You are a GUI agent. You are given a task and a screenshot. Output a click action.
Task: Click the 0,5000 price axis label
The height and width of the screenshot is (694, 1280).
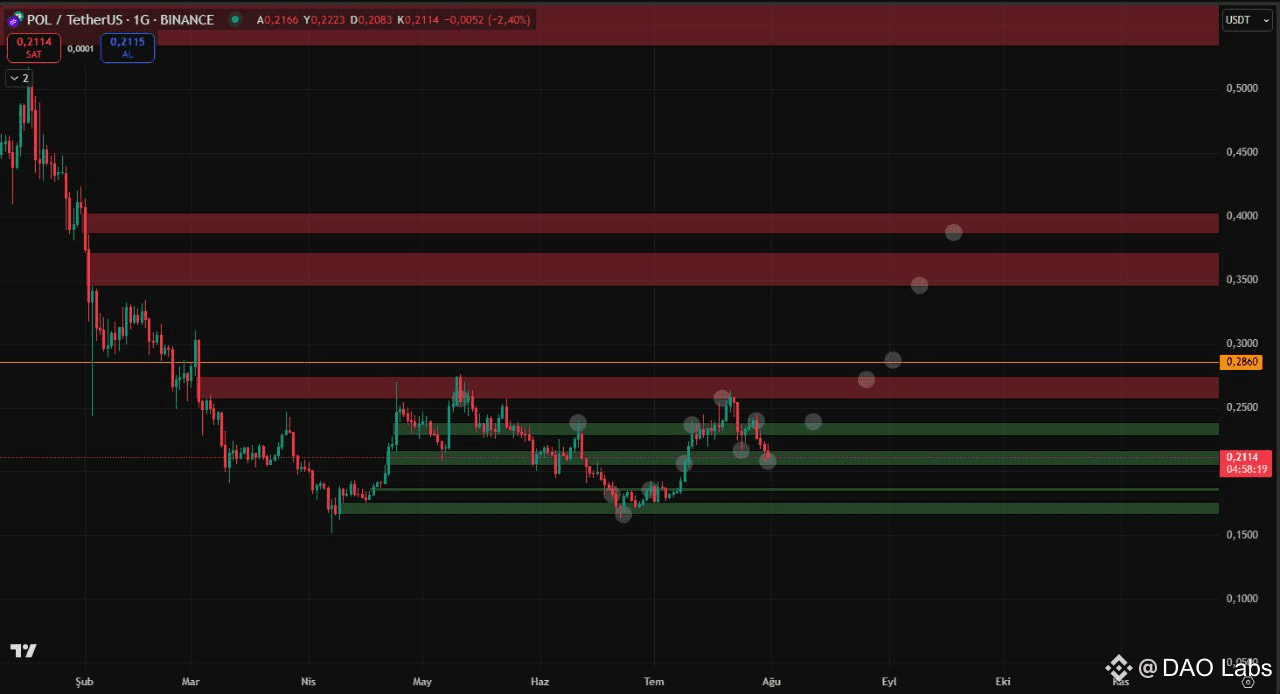[x=1242, y=88]
